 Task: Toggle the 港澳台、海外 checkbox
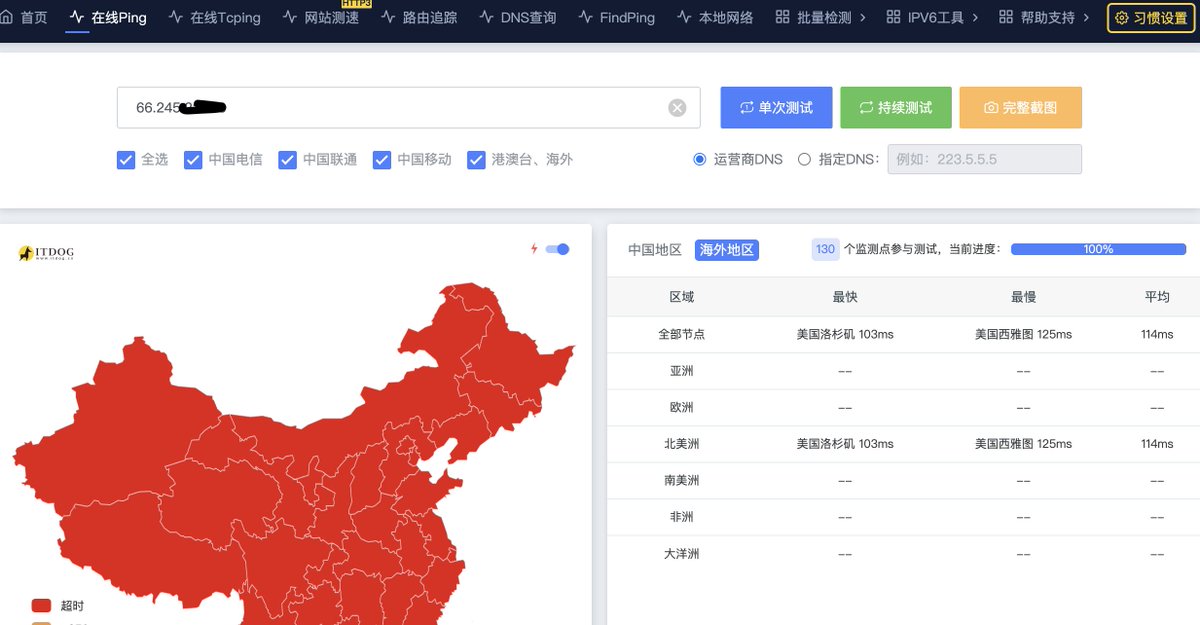click(x=476, y=160)
